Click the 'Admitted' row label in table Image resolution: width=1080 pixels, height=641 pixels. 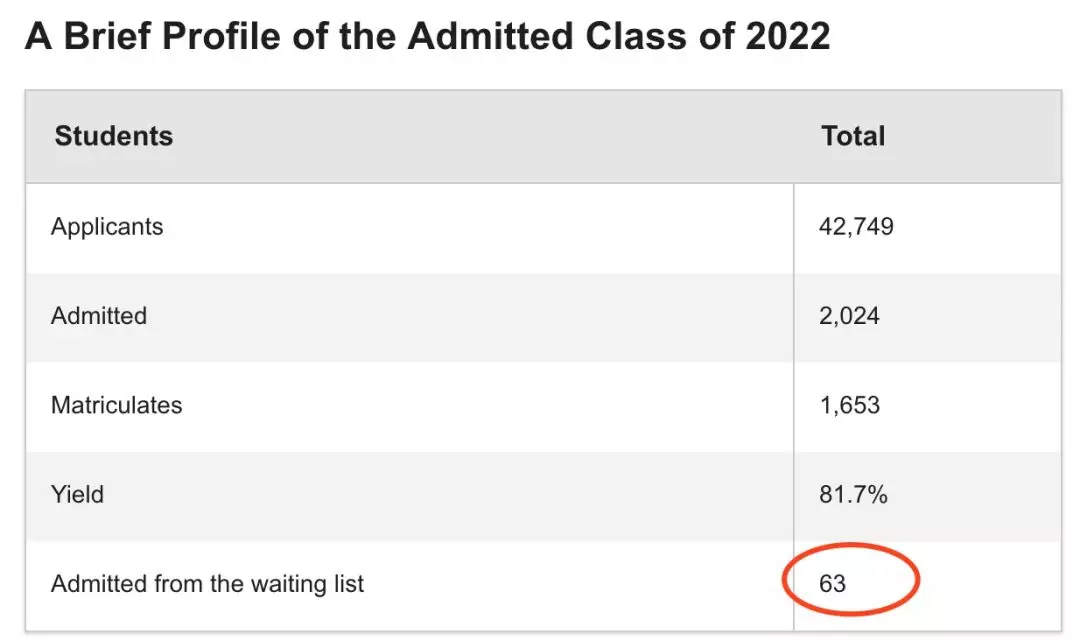[99, 316]
